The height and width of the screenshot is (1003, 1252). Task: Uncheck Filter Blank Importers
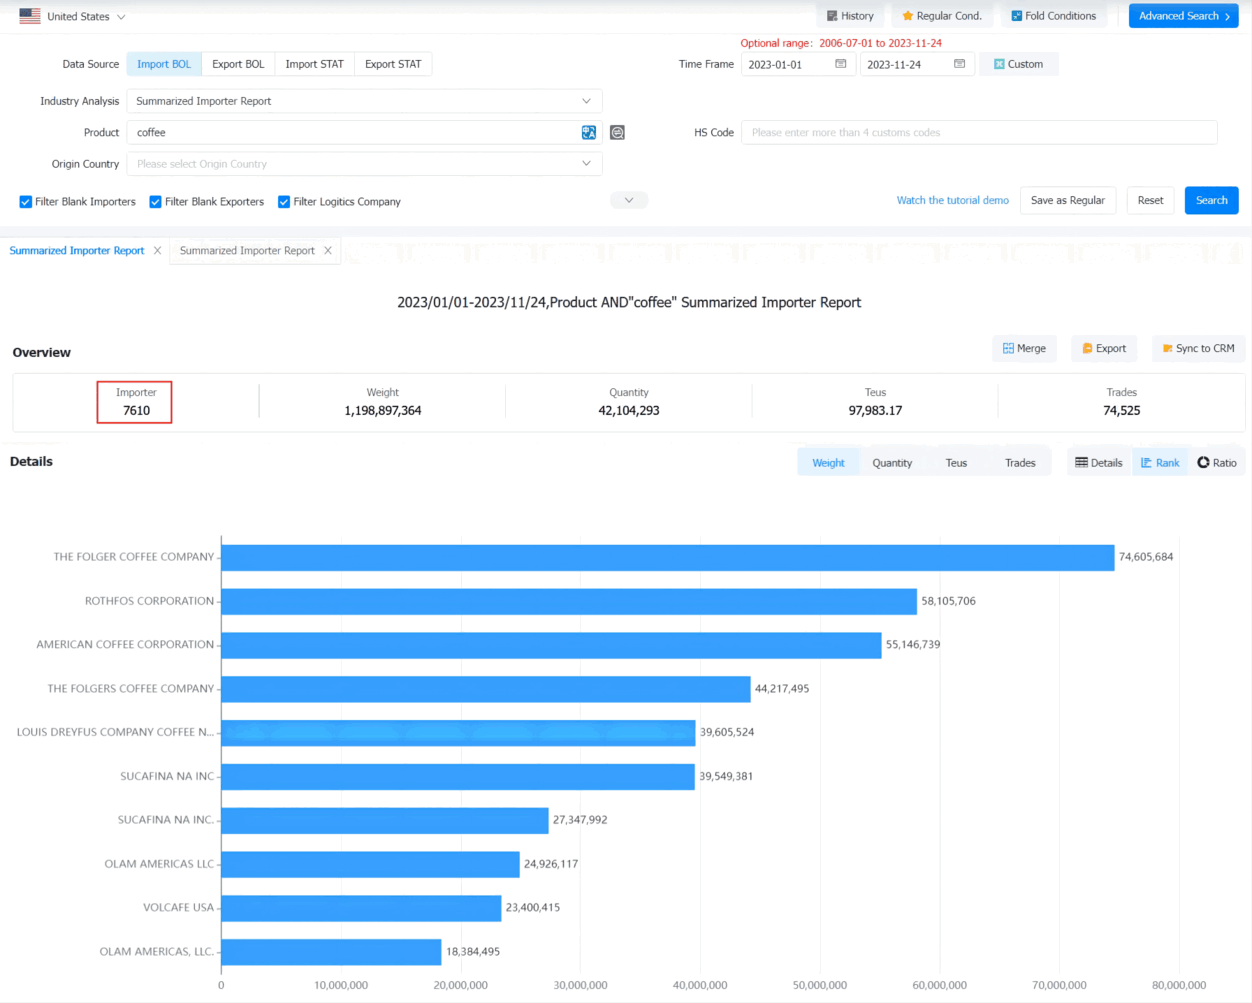pos(26,202)
